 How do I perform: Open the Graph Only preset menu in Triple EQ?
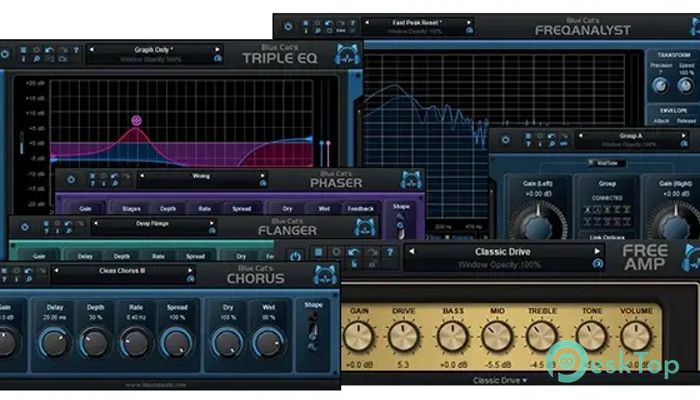[154, 49]
